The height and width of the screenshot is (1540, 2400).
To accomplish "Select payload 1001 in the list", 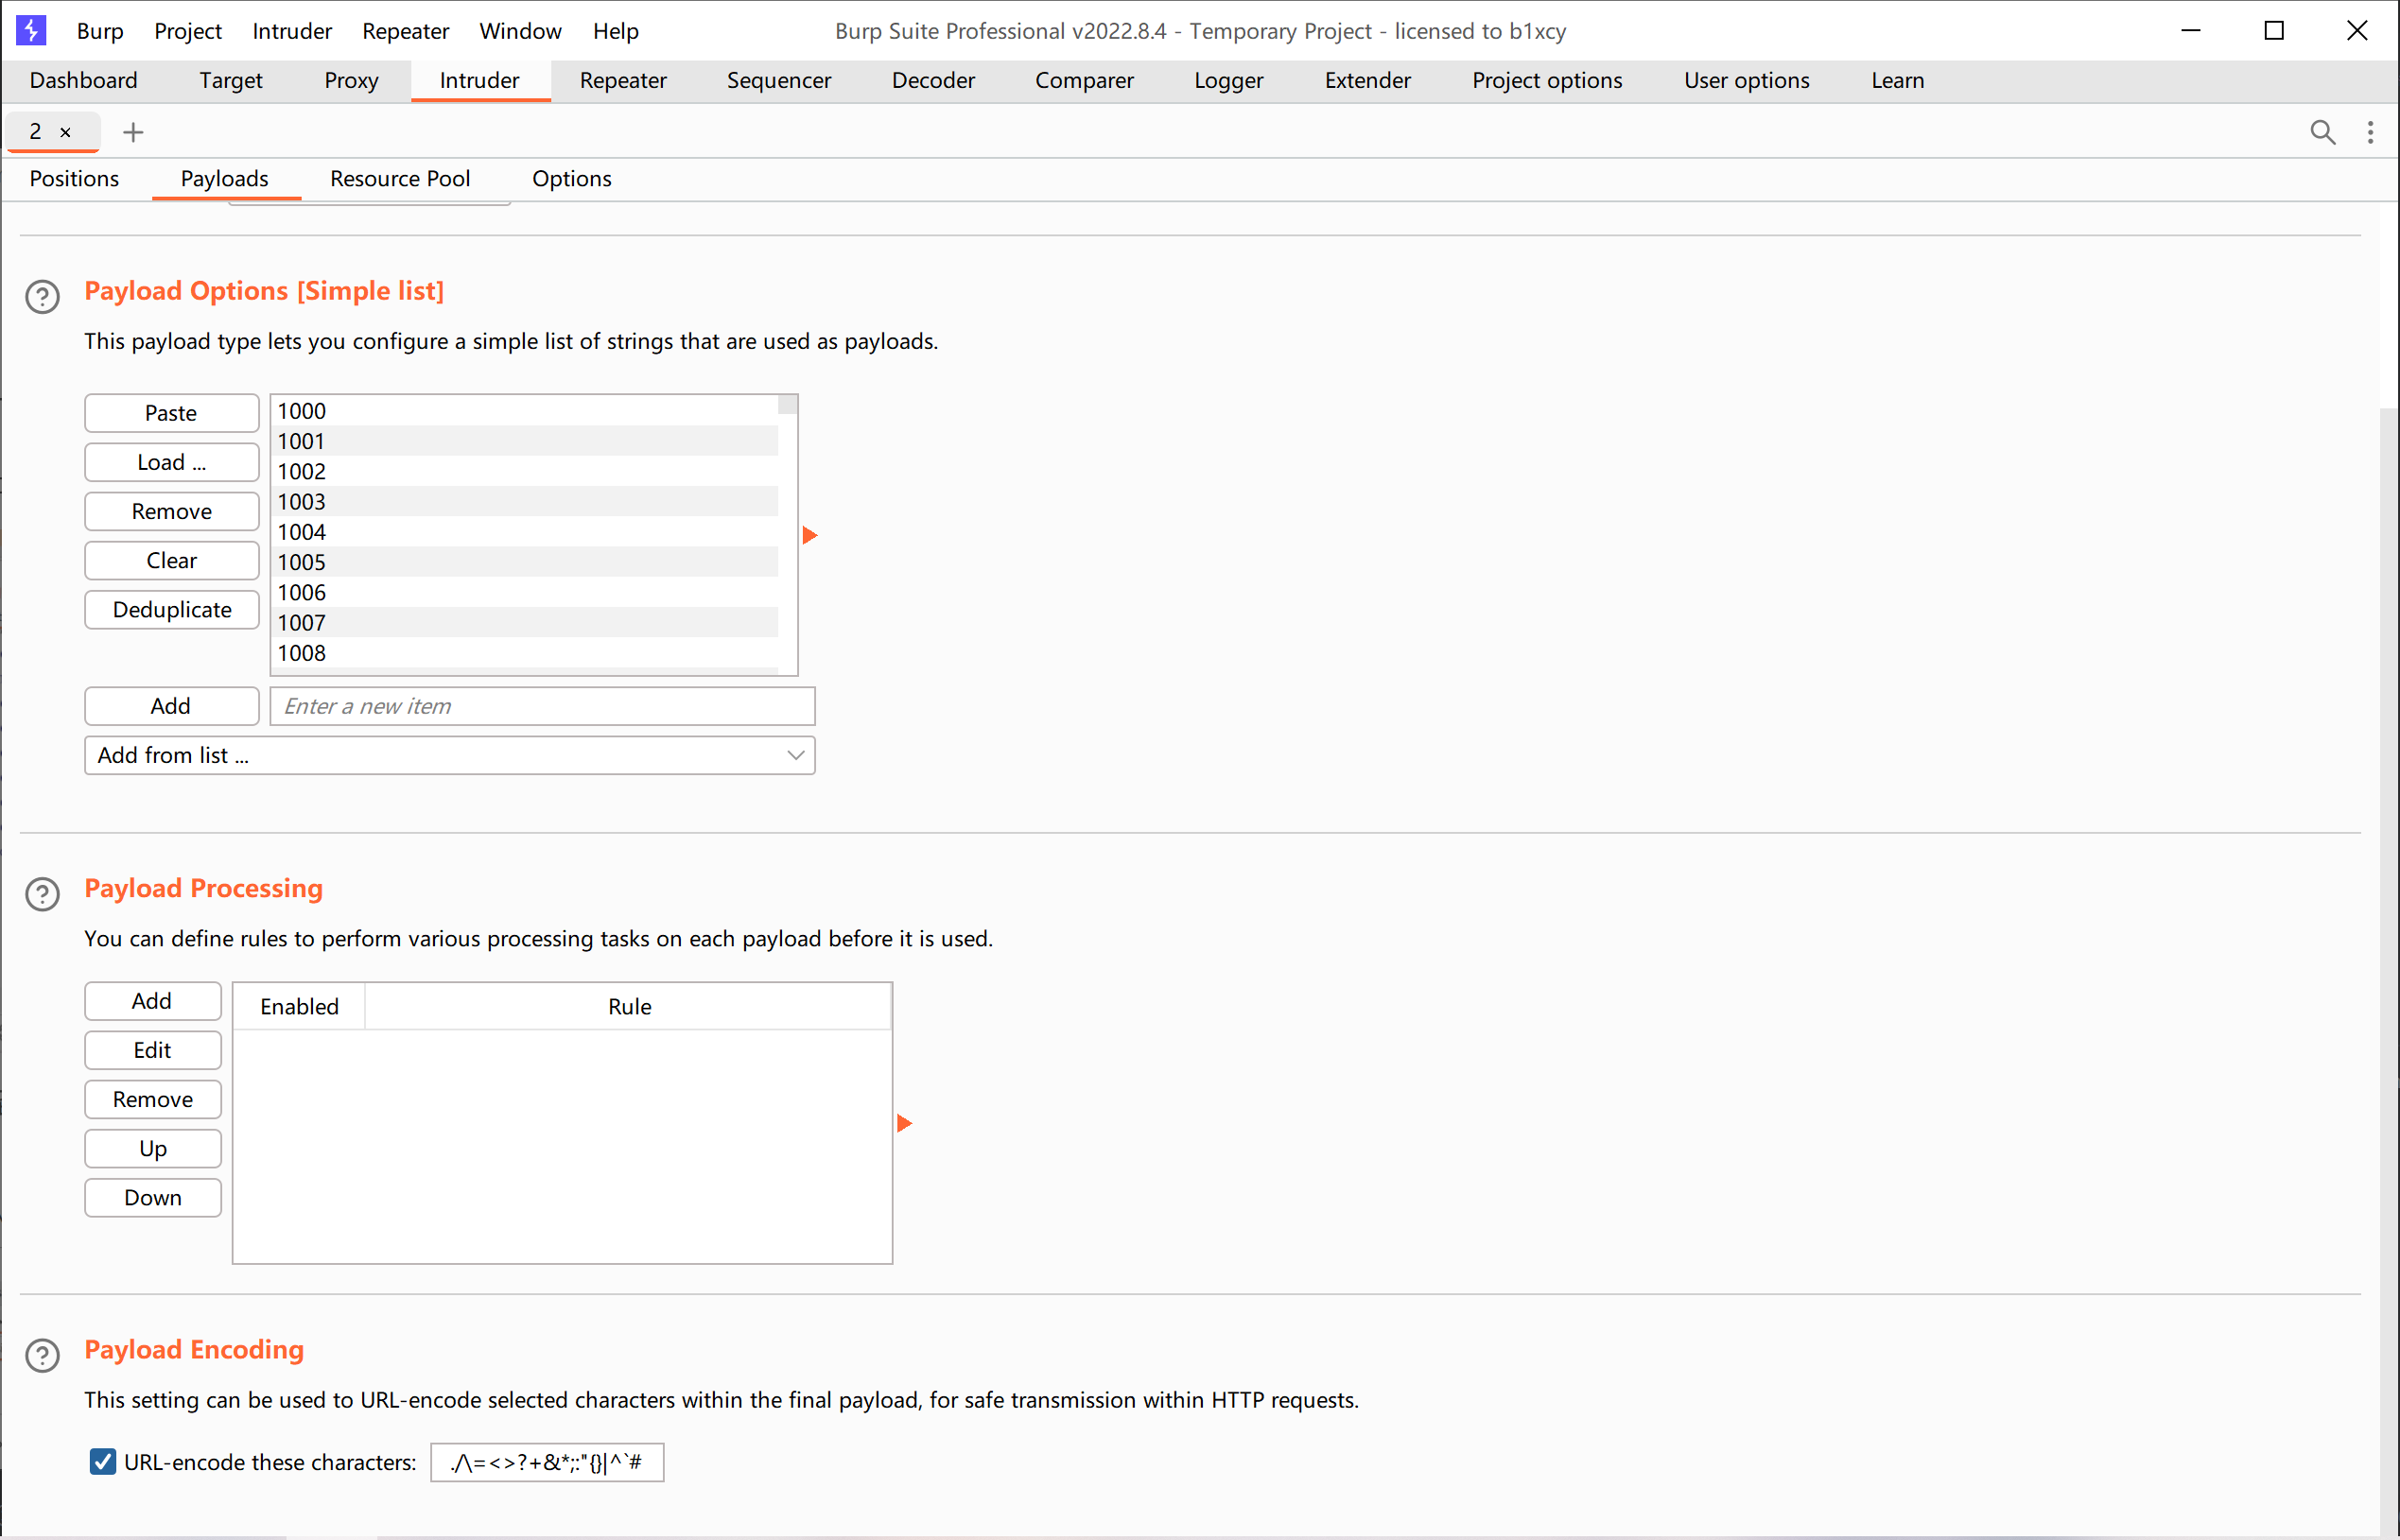I will 525,441.
